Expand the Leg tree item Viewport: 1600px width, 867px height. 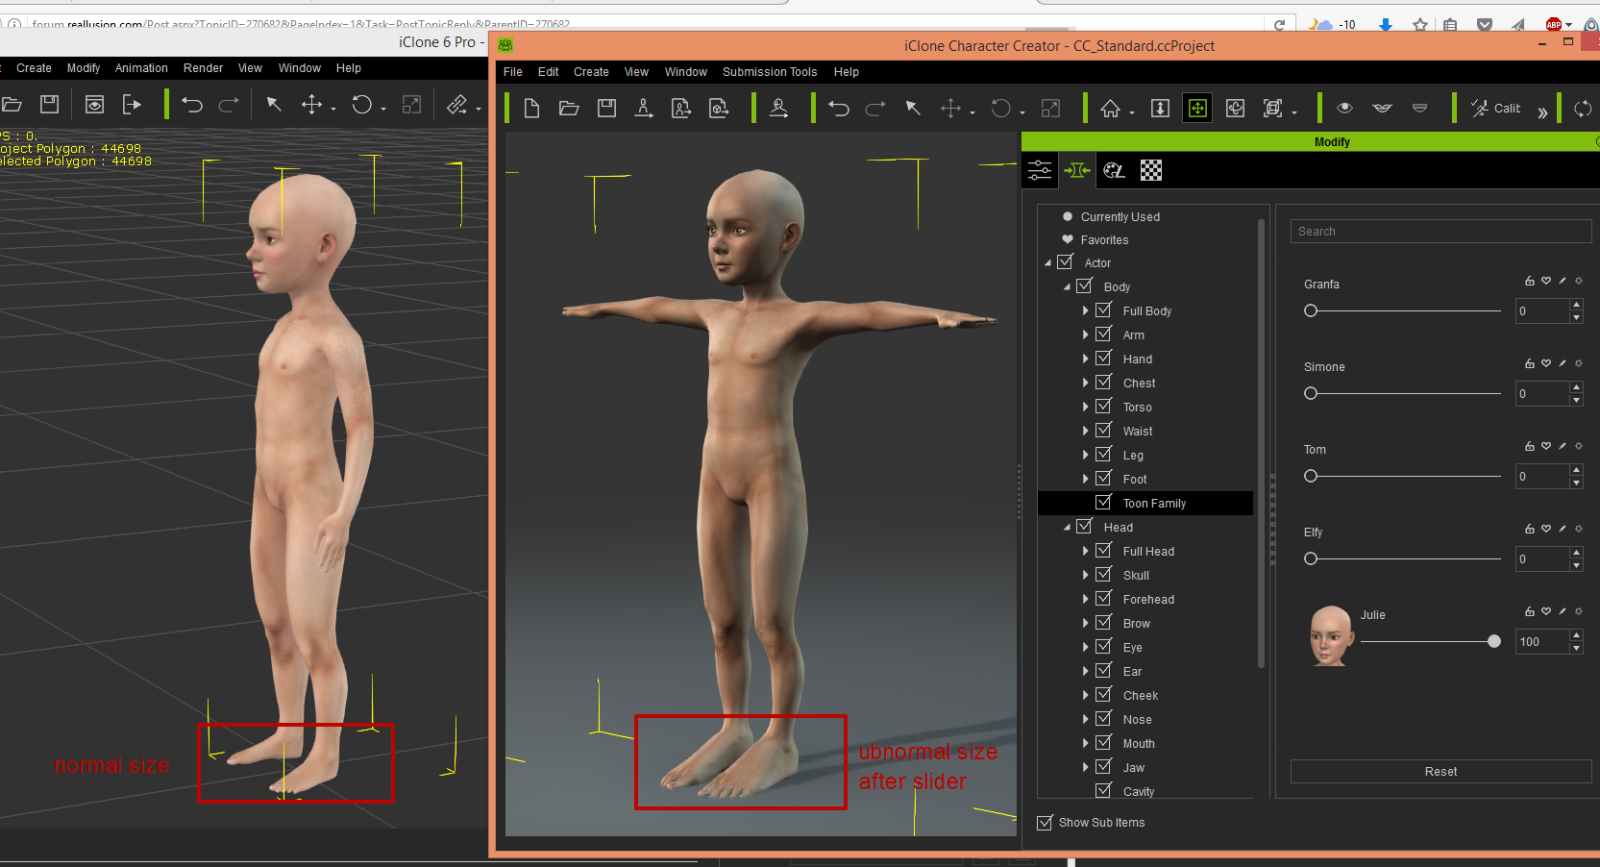[x=1085, y=455]
